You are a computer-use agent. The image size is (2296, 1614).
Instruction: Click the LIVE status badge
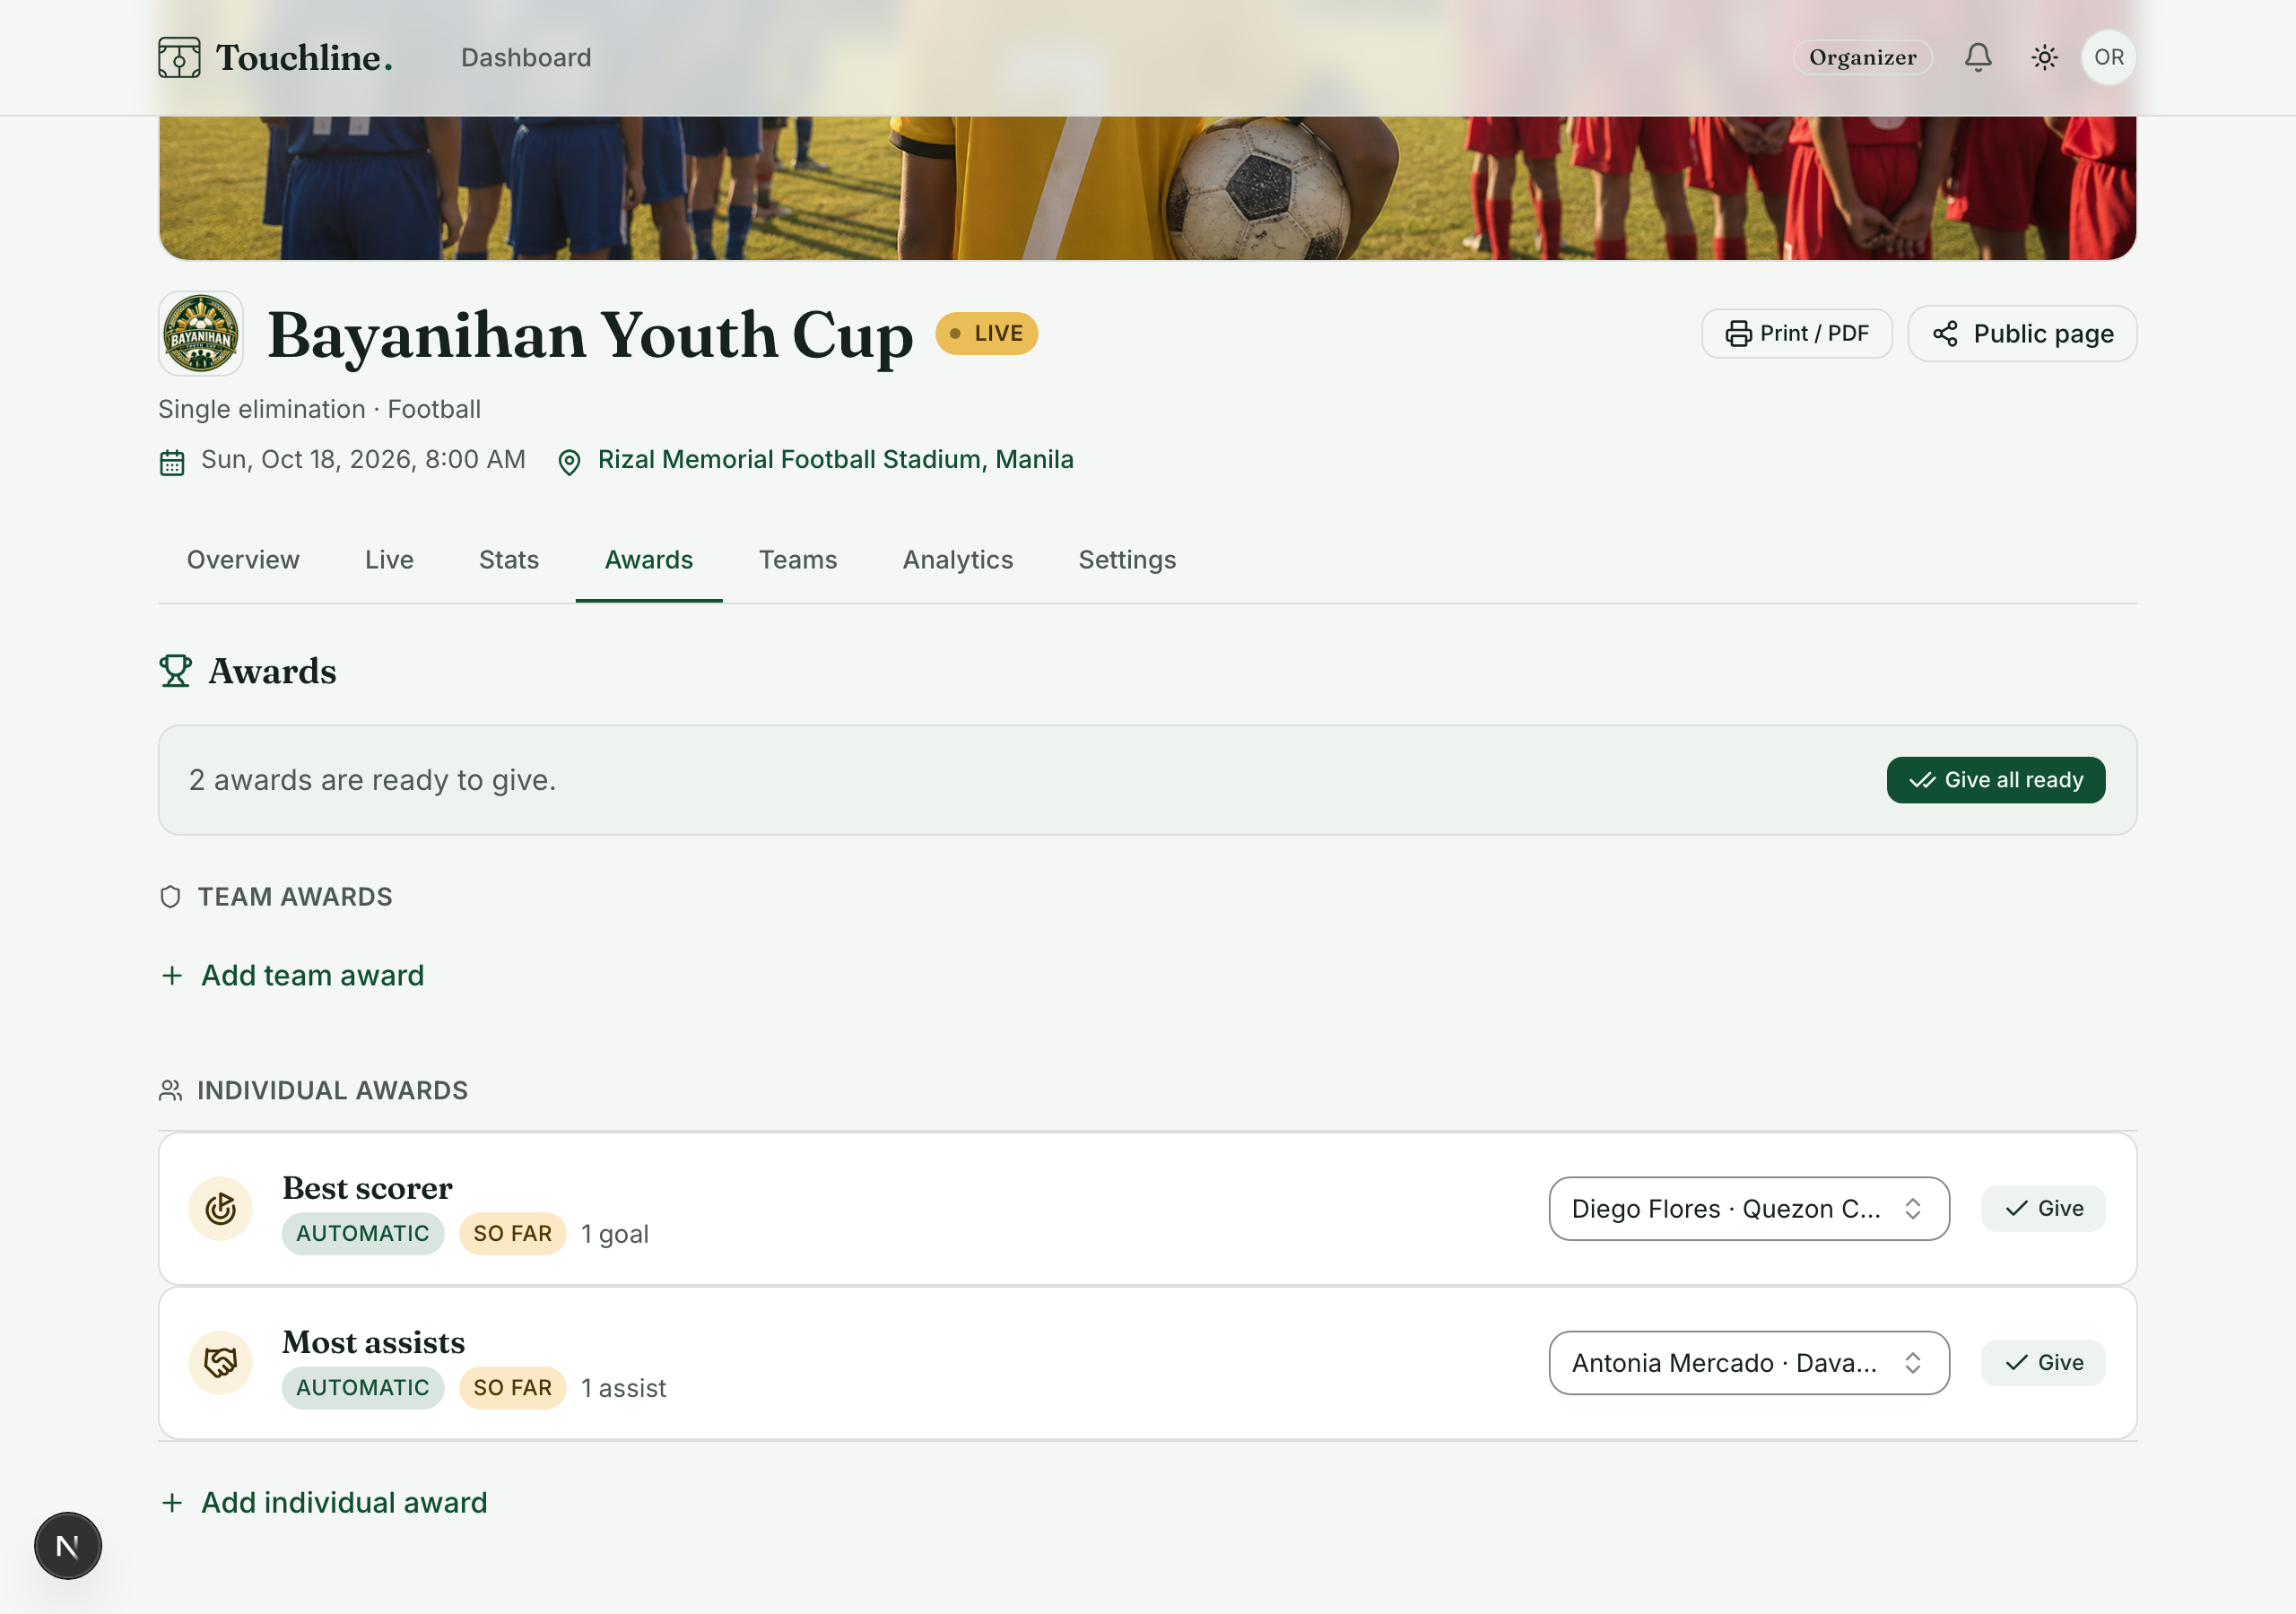click(x=986, y=333)
